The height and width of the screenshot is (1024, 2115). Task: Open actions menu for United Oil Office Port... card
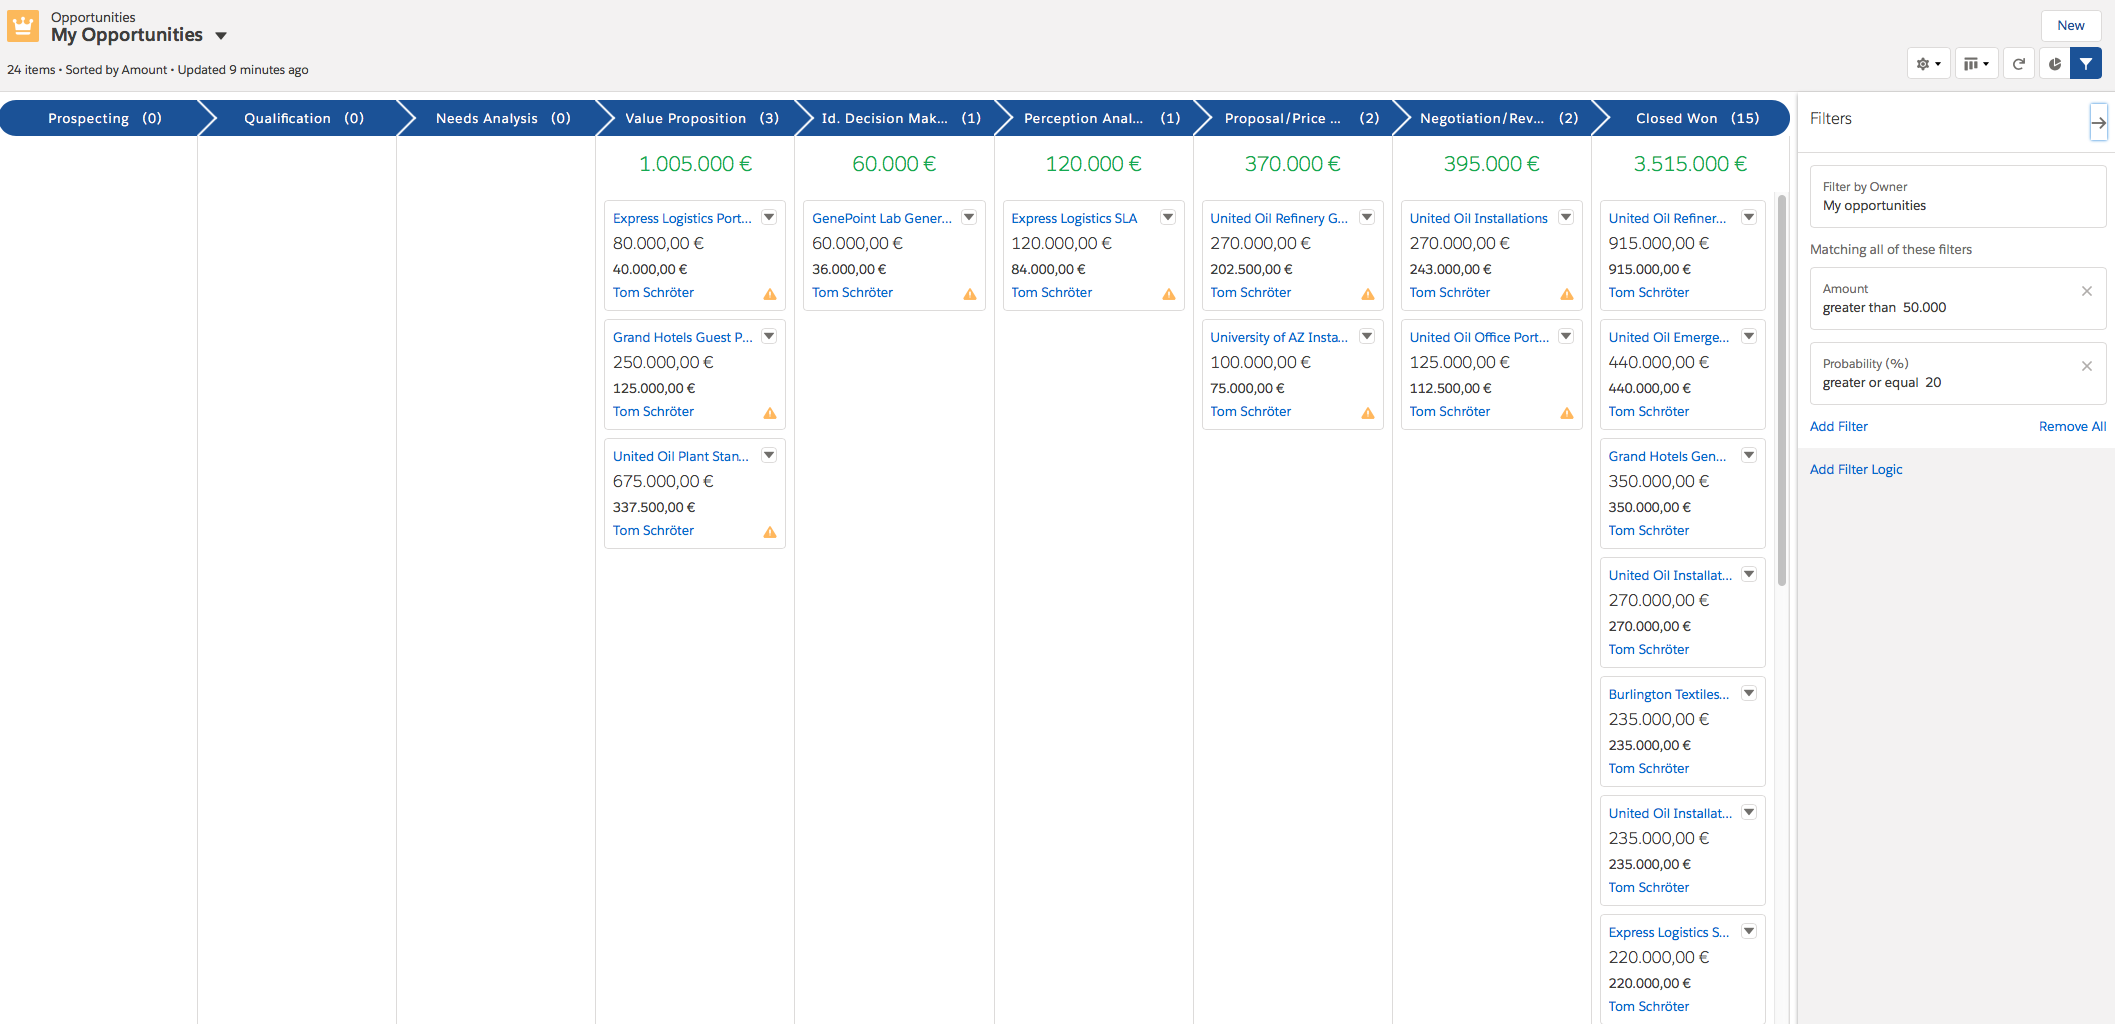1566,336
